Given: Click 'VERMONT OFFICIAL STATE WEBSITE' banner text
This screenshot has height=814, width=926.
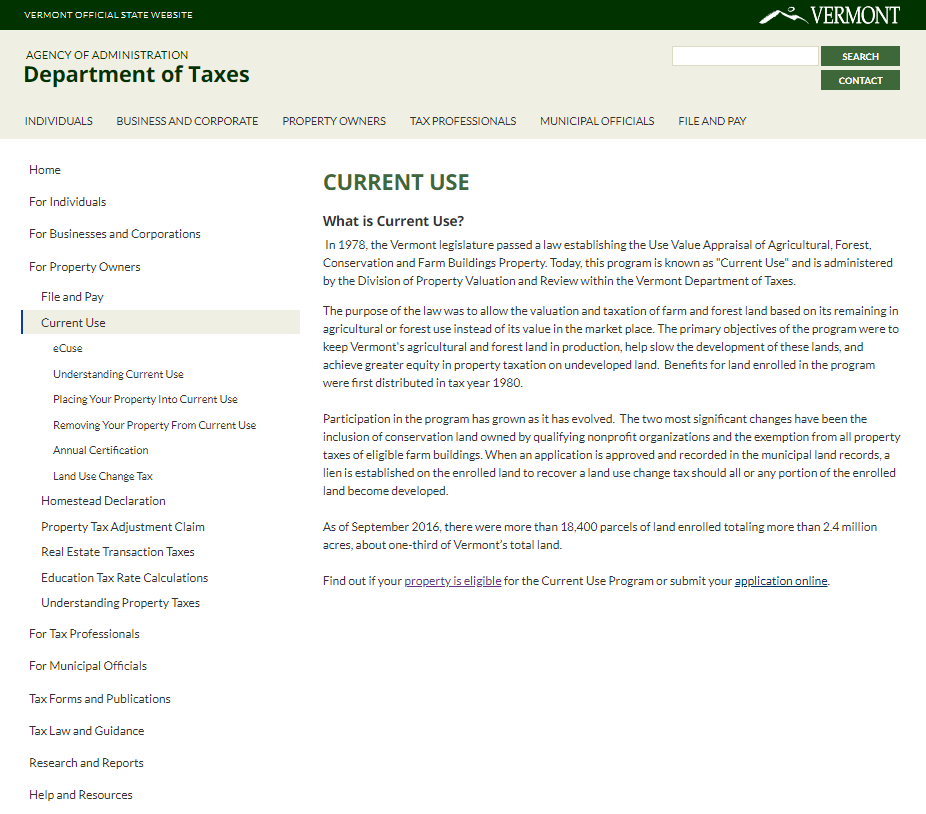Looking at the screenshot, I should point(108,15).
